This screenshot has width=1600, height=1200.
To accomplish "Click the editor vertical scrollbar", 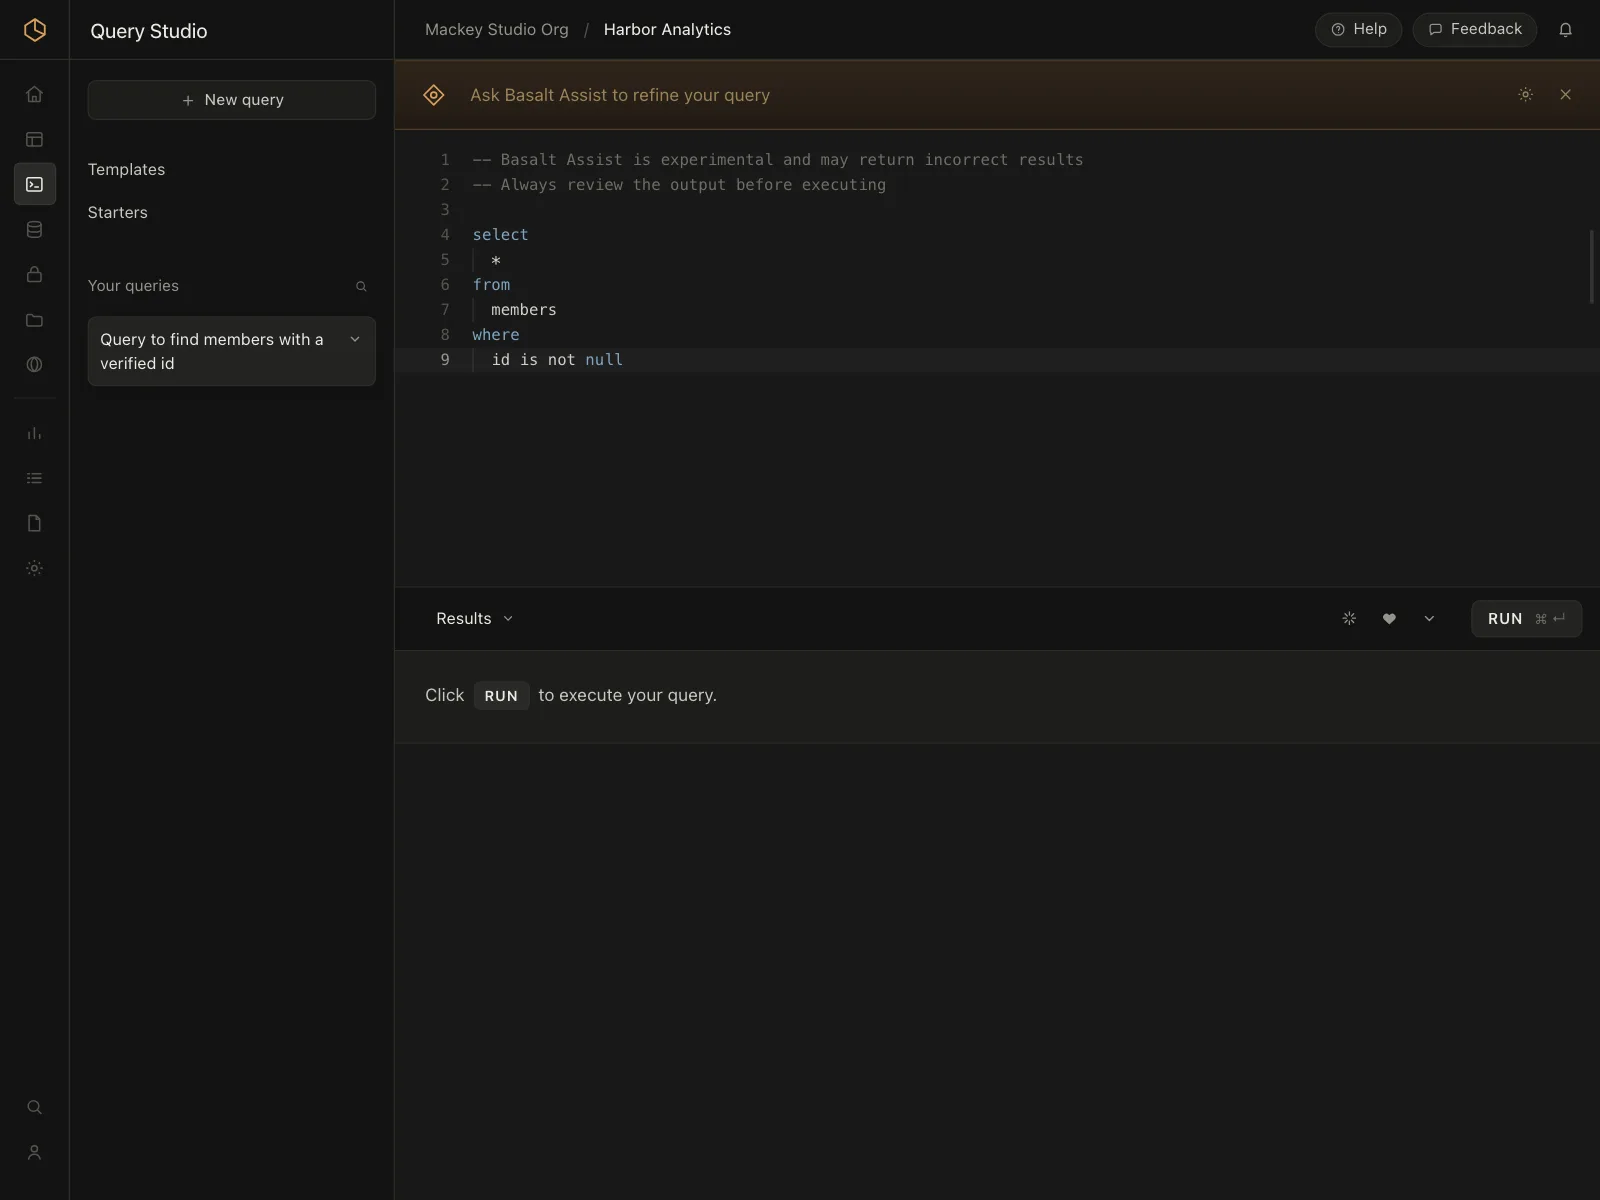I will [1592, 266].
